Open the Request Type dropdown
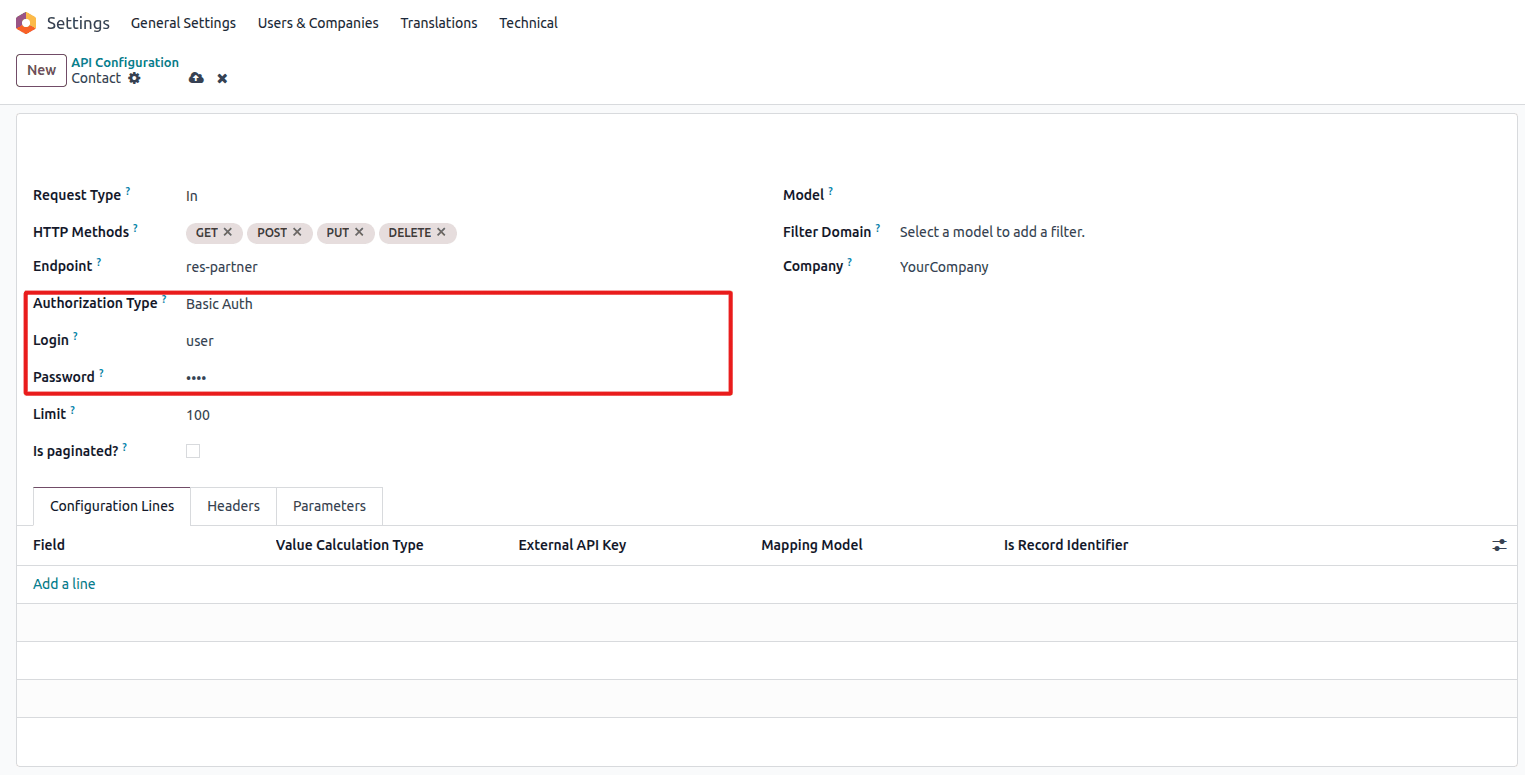The image size is (1525, 775). (x=450, y=196)
